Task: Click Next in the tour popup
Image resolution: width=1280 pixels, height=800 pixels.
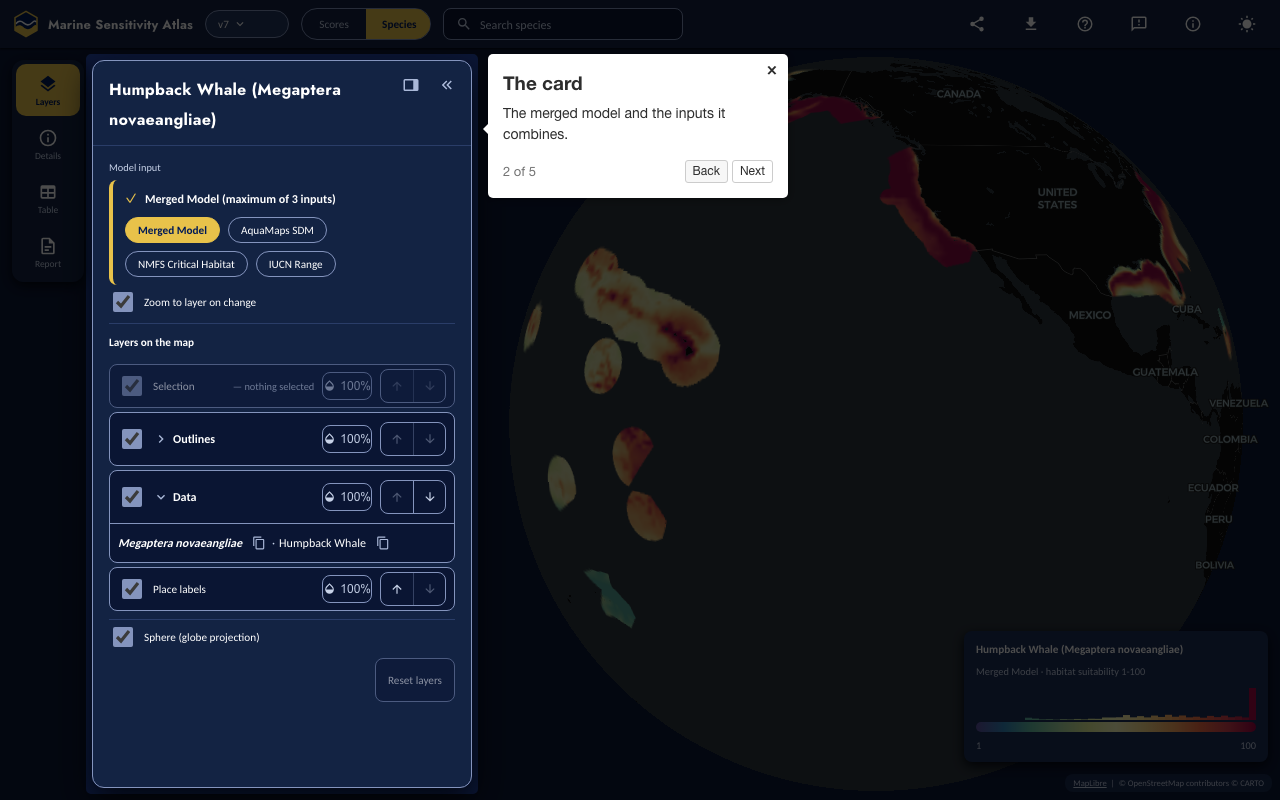Action: tap(752, 171)
